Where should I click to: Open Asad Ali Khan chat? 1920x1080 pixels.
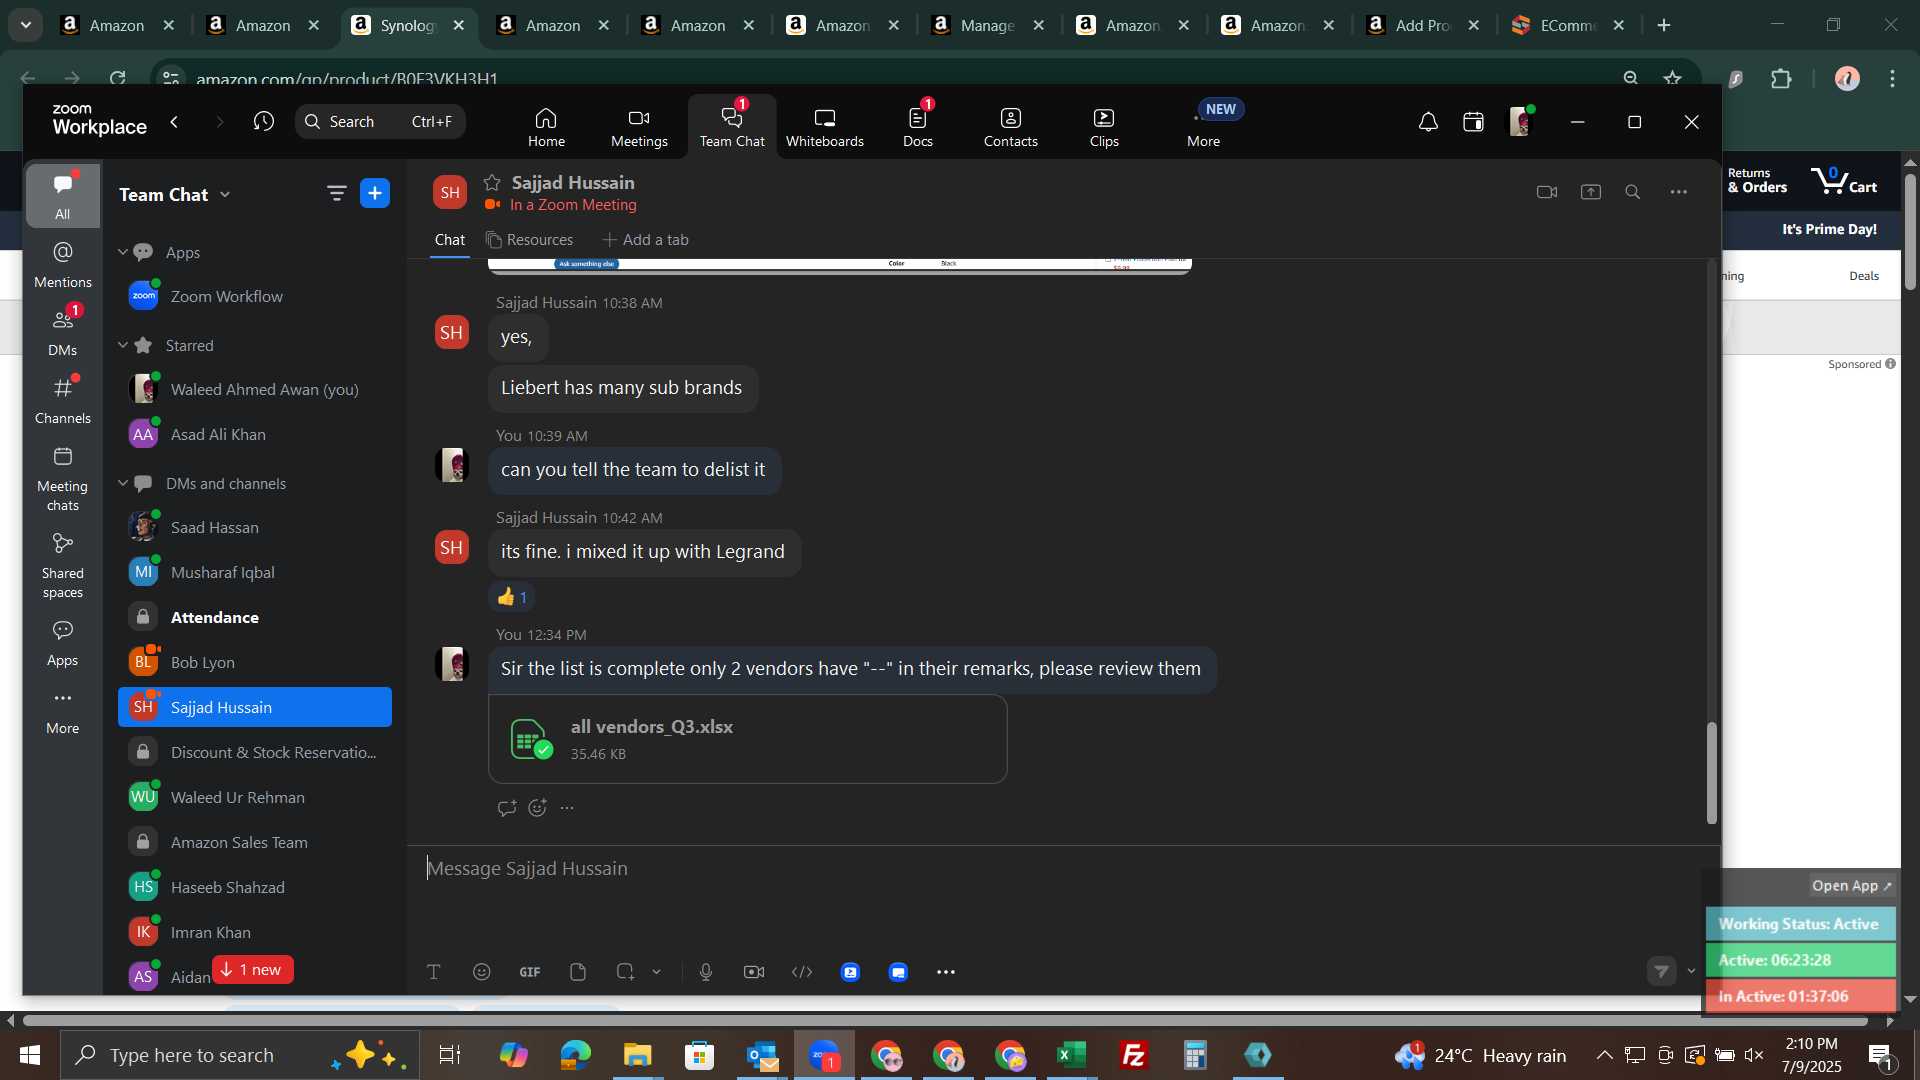click(255, 434)
